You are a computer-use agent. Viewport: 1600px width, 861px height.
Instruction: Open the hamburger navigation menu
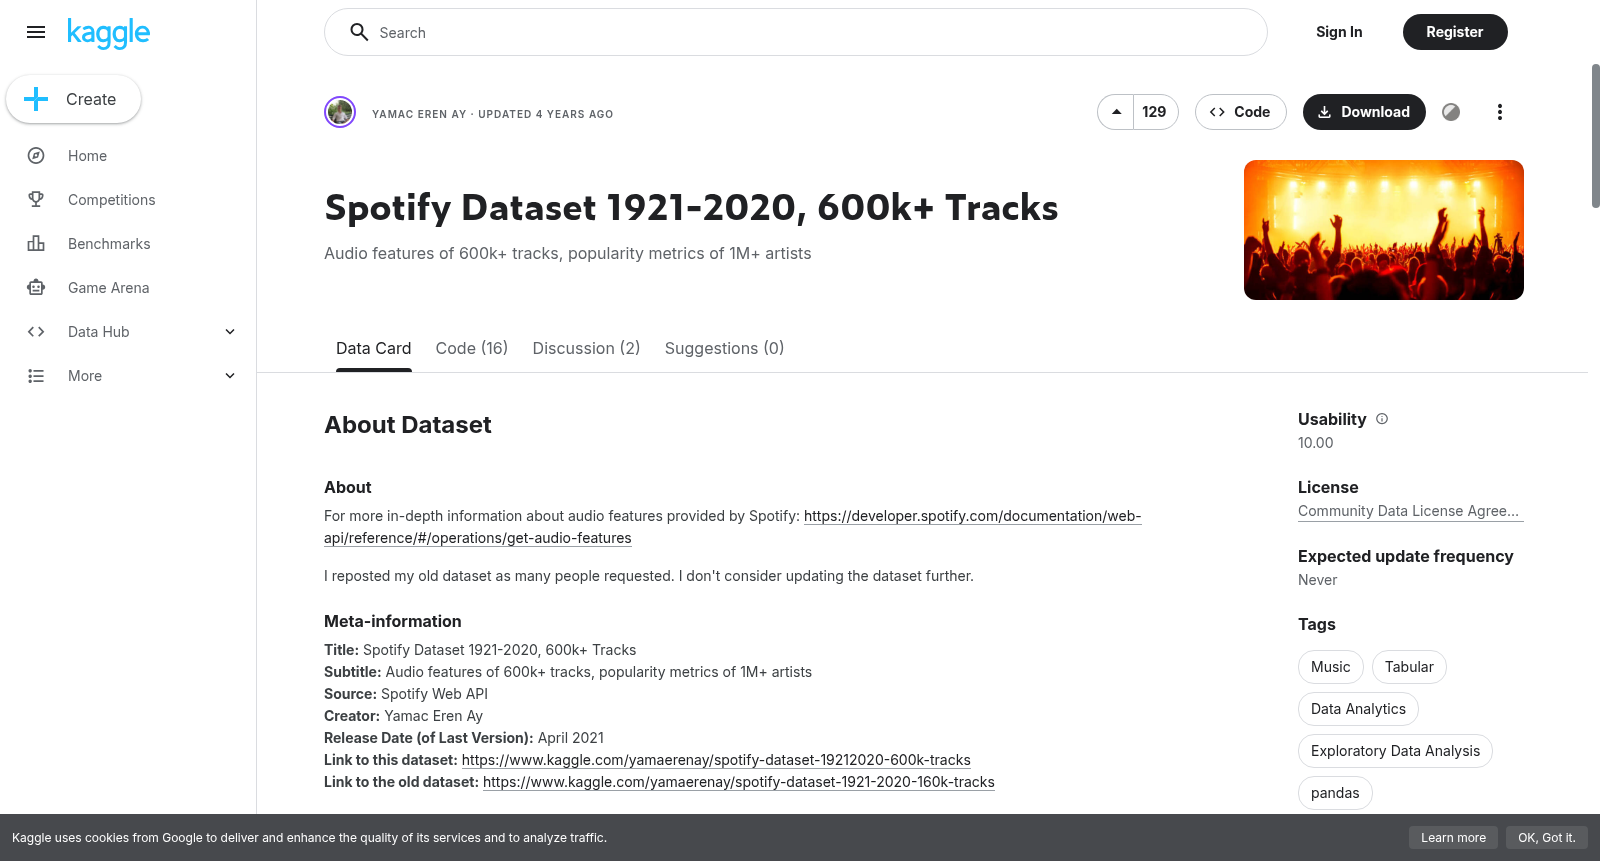36,32
